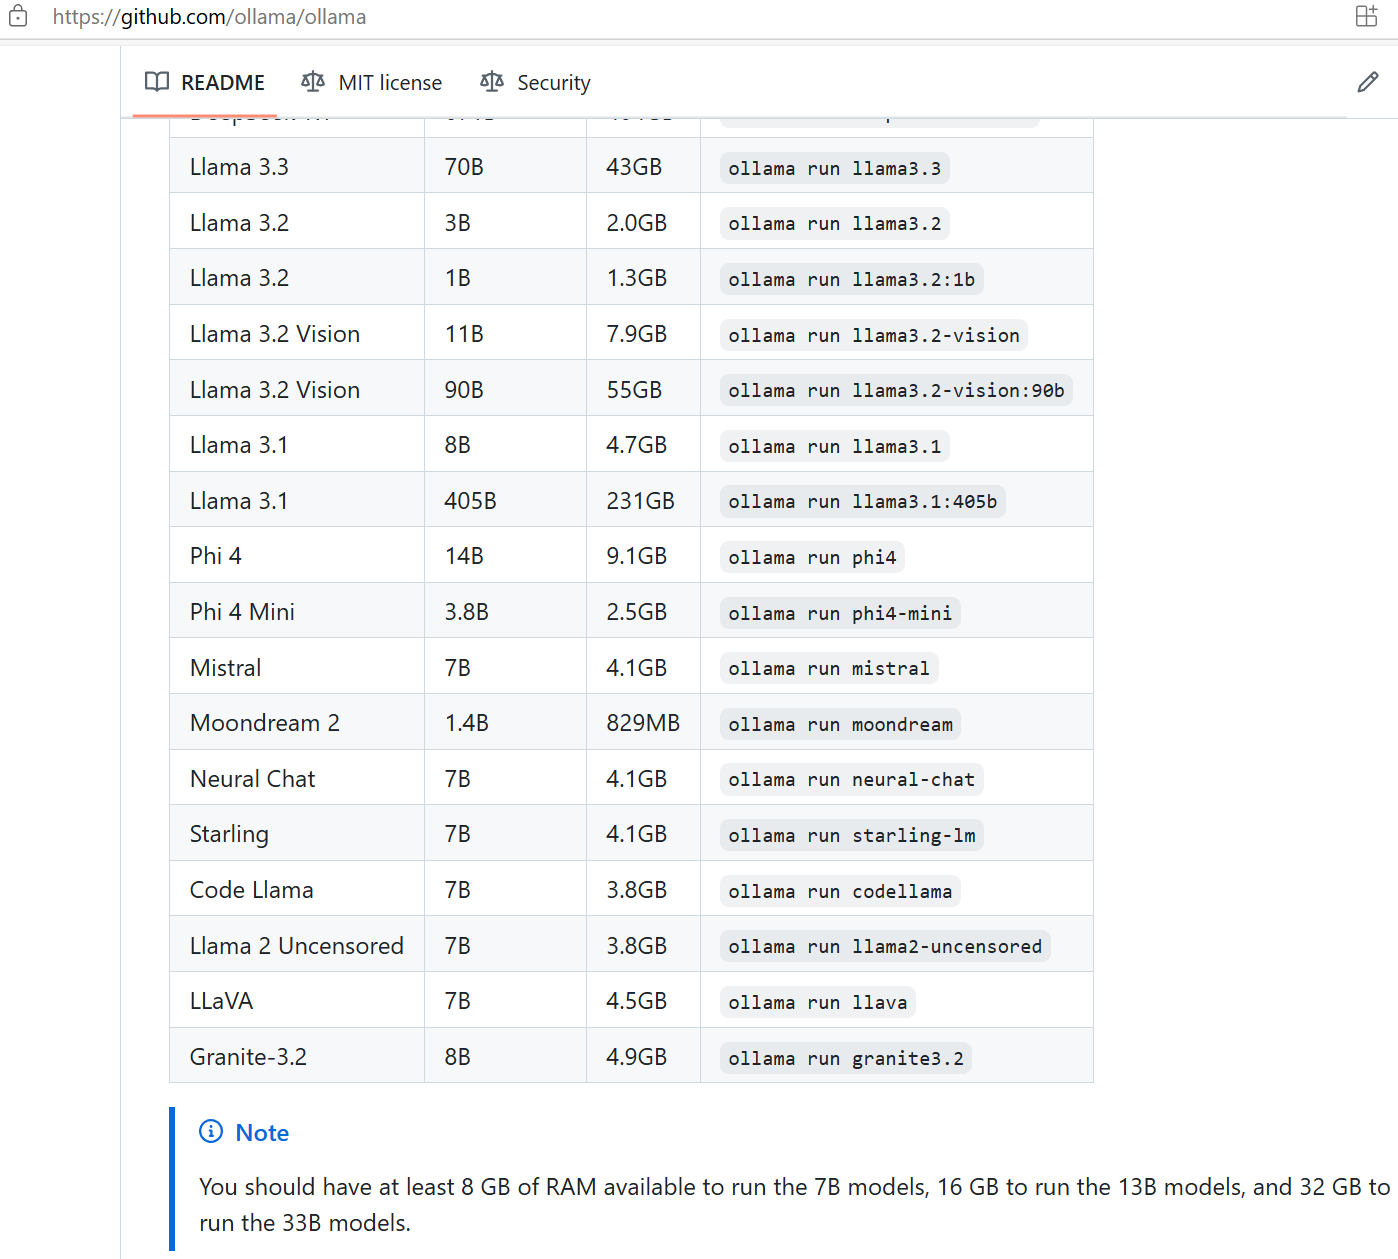Click the 'ollama run mistral' command
Viewport: 1398px width, 1259px height.
pyautogui.click(x=829, y=668)
